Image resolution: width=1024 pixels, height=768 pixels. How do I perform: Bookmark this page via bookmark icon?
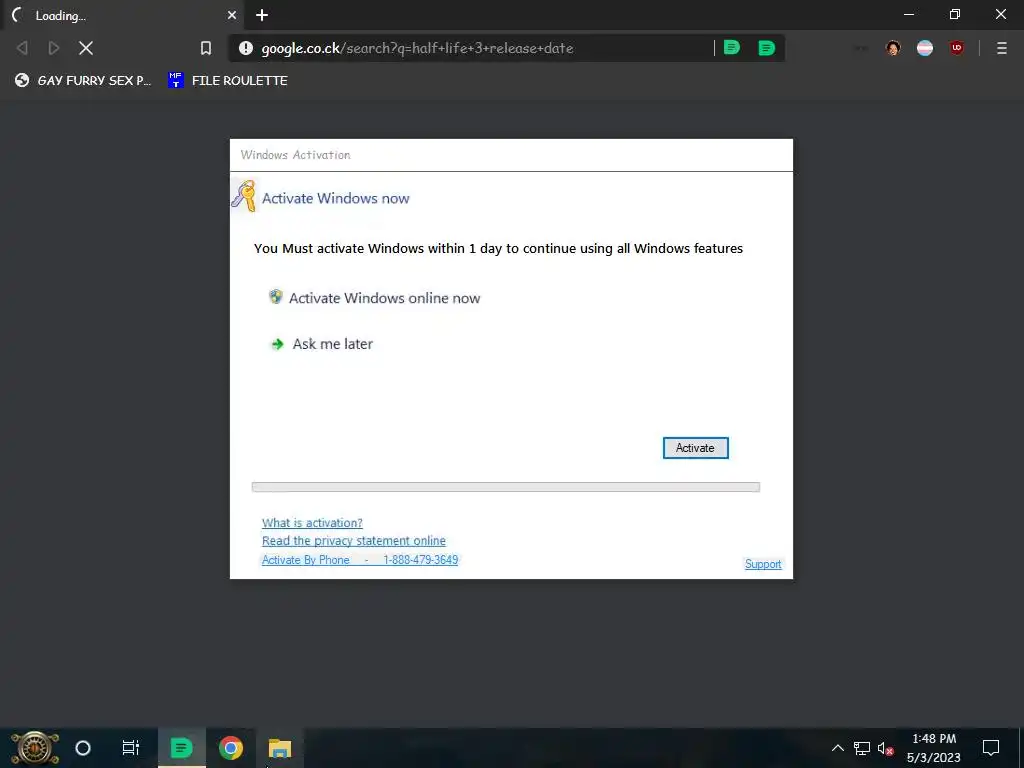coord(206,48)
